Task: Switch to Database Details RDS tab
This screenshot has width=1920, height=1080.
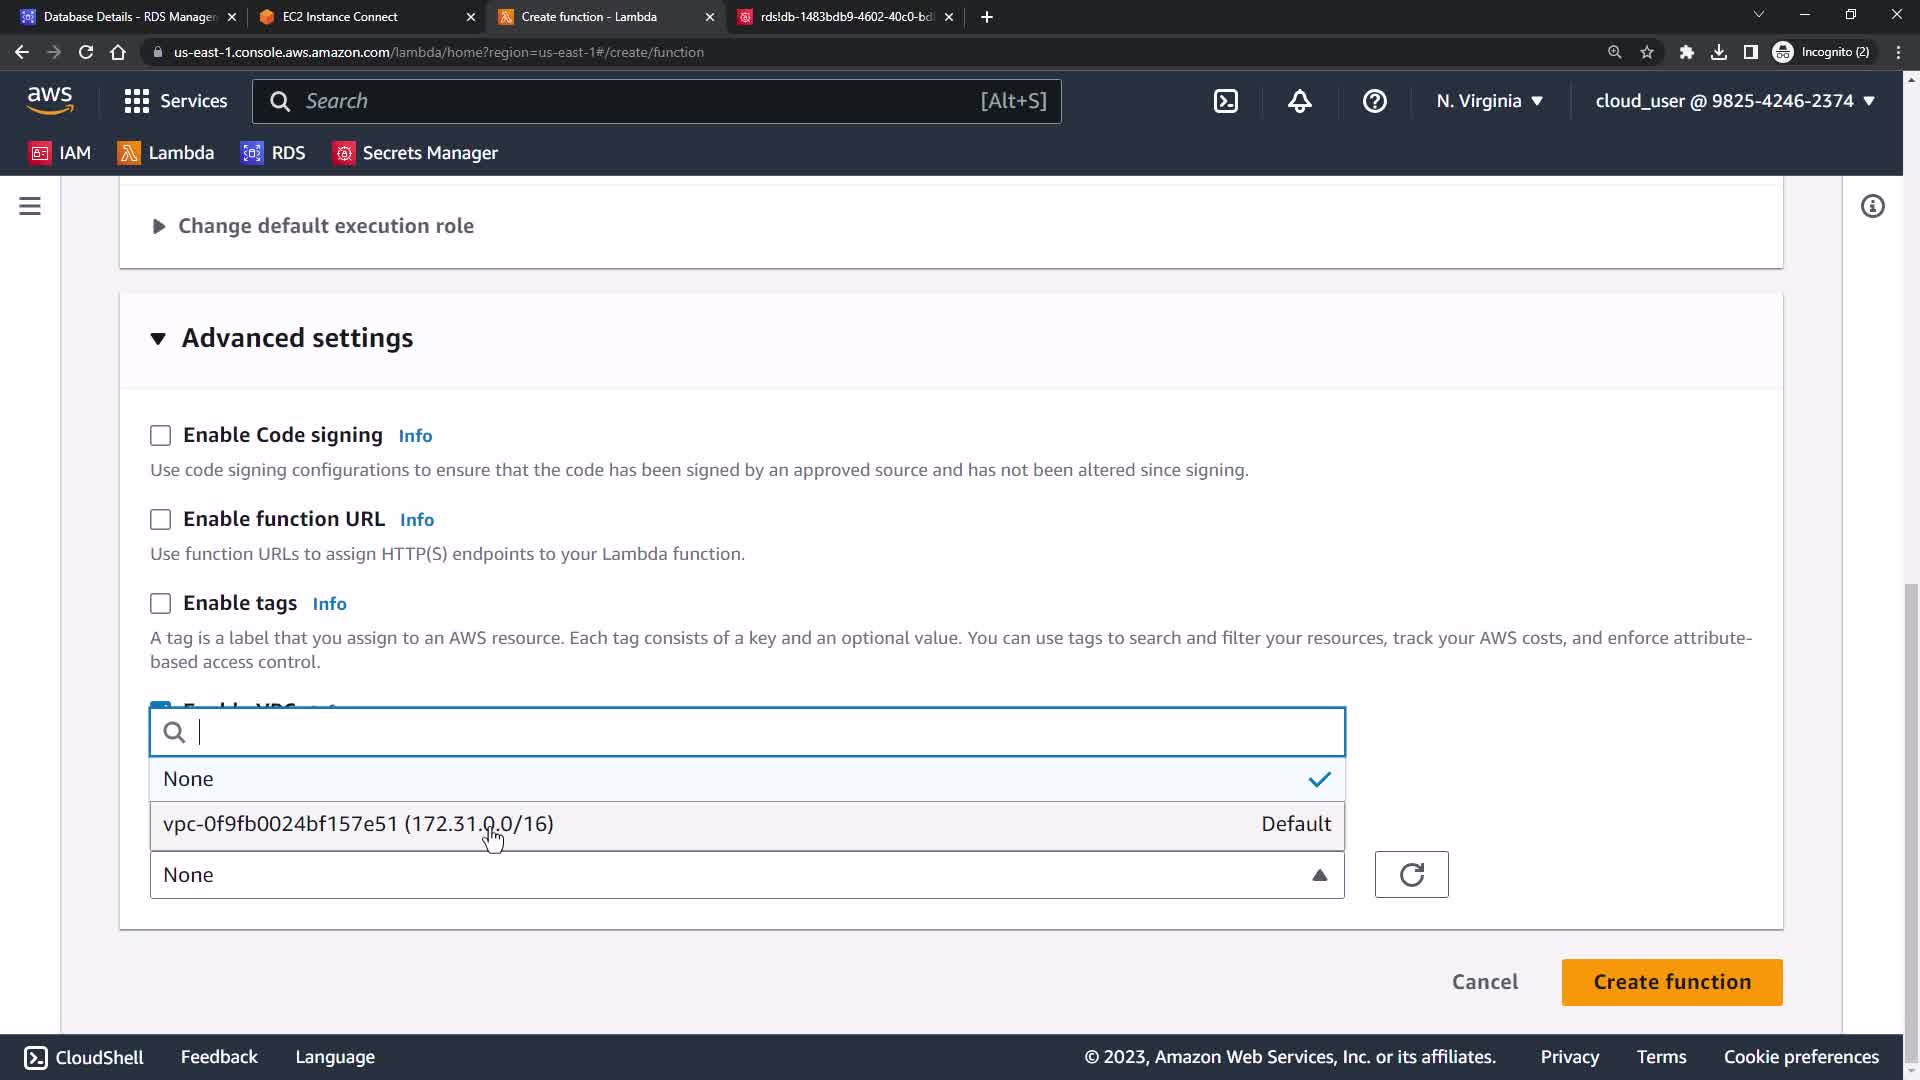Action: [128, 17]
